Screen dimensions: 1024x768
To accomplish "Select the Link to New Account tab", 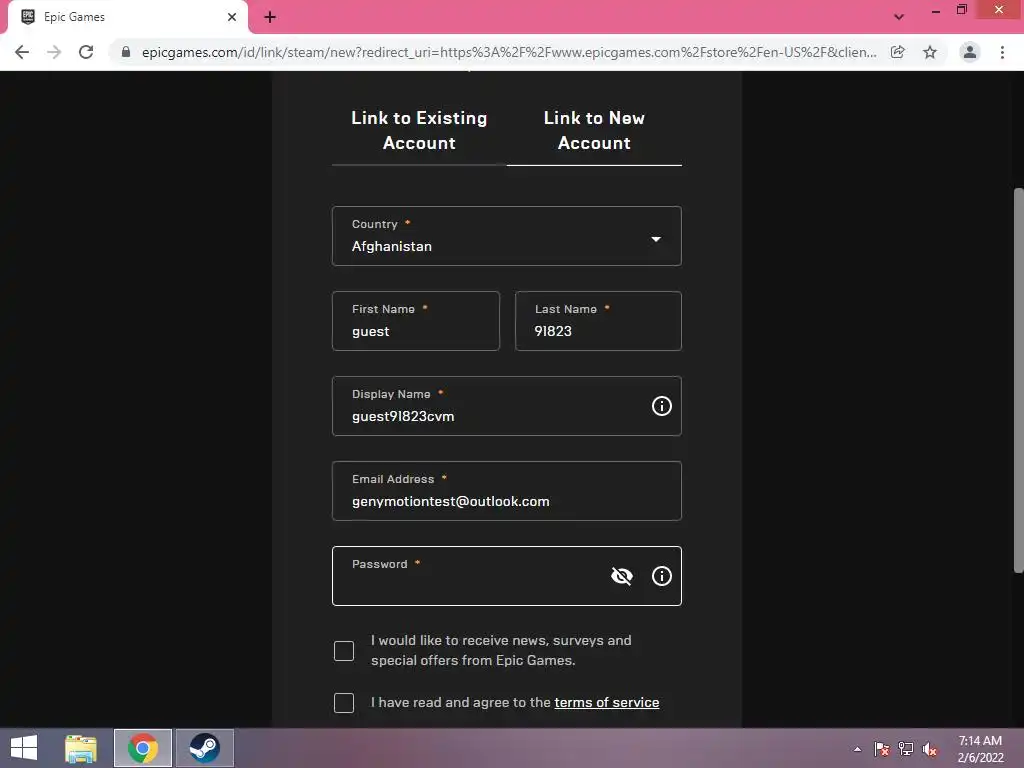I will 594,131.
